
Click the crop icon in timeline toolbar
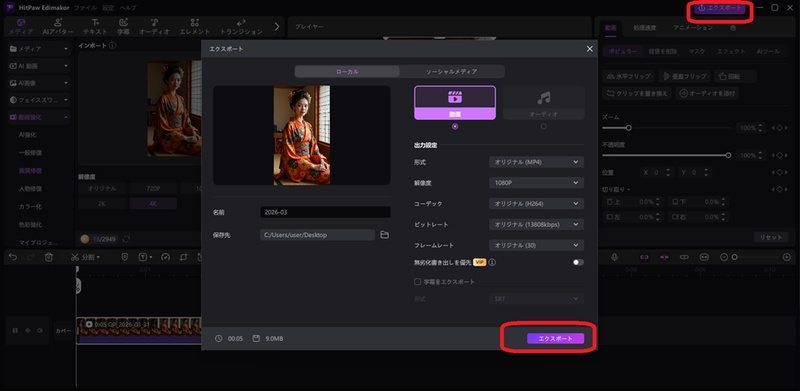184,257
